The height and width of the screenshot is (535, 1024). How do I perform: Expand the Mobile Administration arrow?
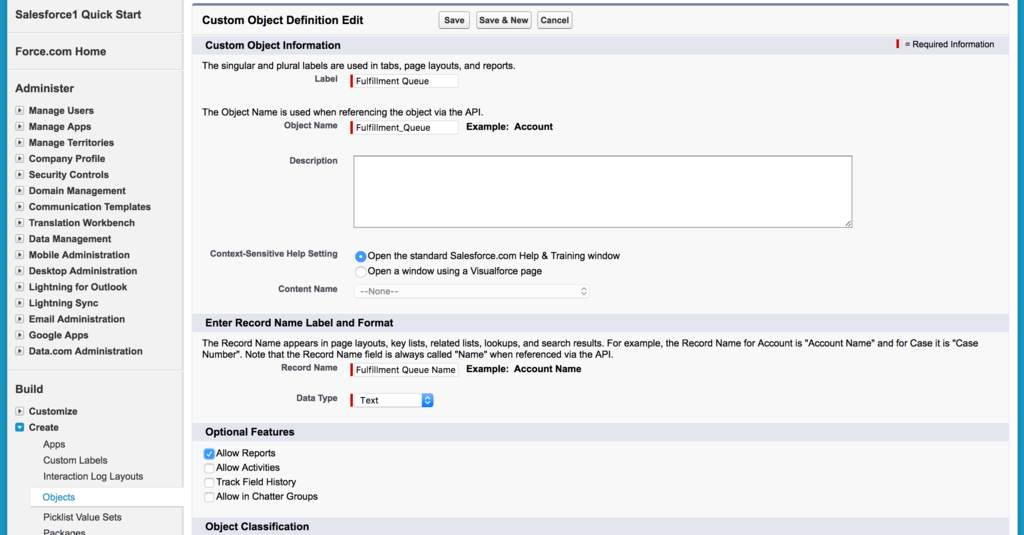pyautogui.click(x=20, y=255)
